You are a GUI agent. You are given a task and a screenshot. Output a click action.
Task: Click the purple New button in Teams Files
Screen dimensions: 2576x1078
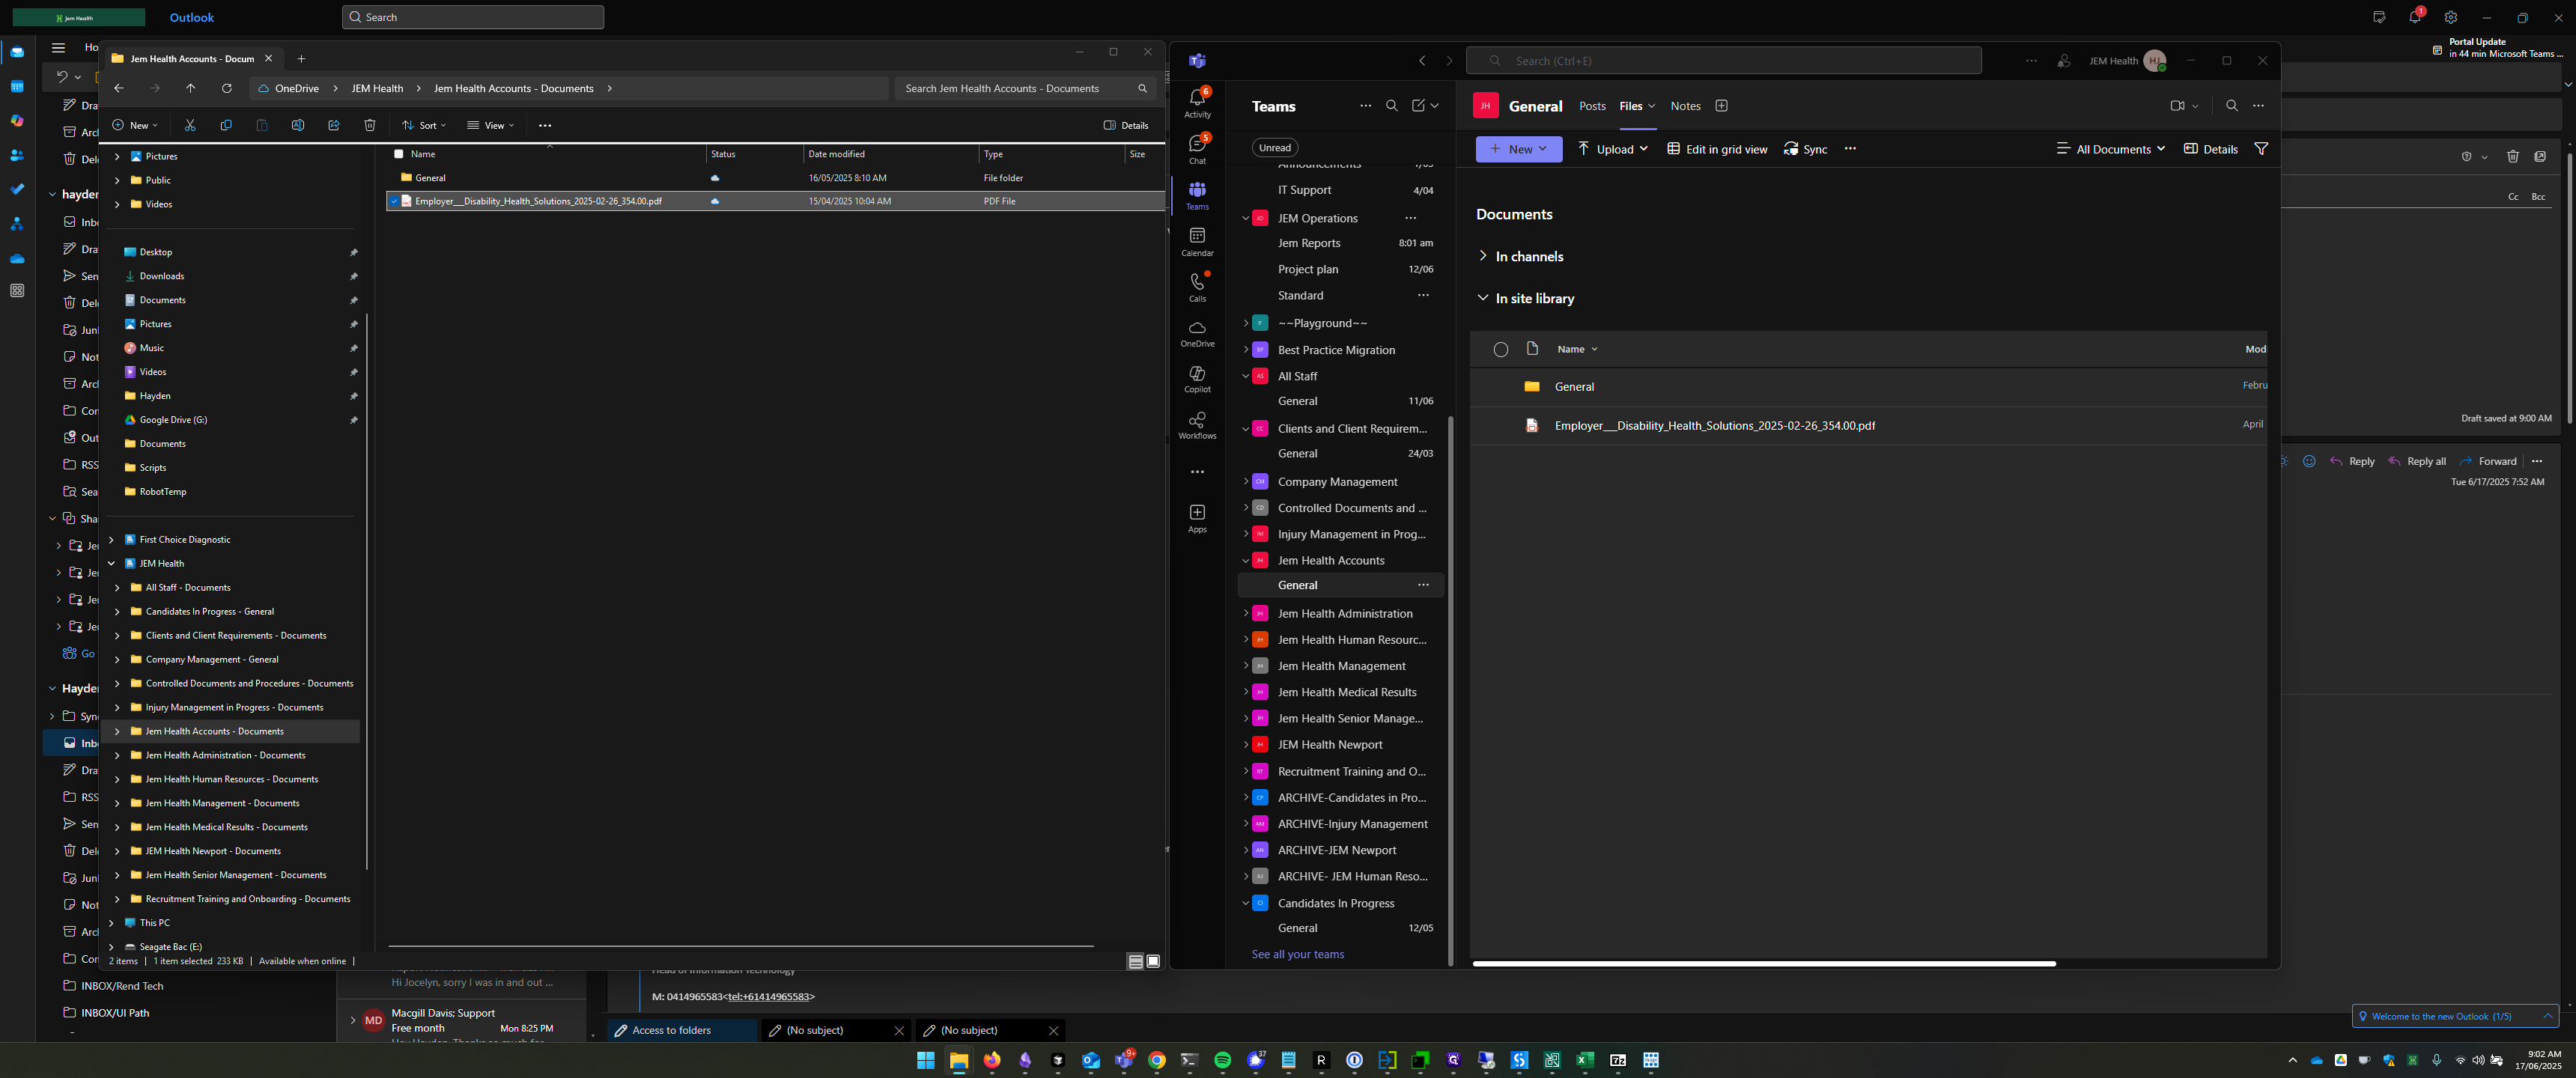(1519, 149)
